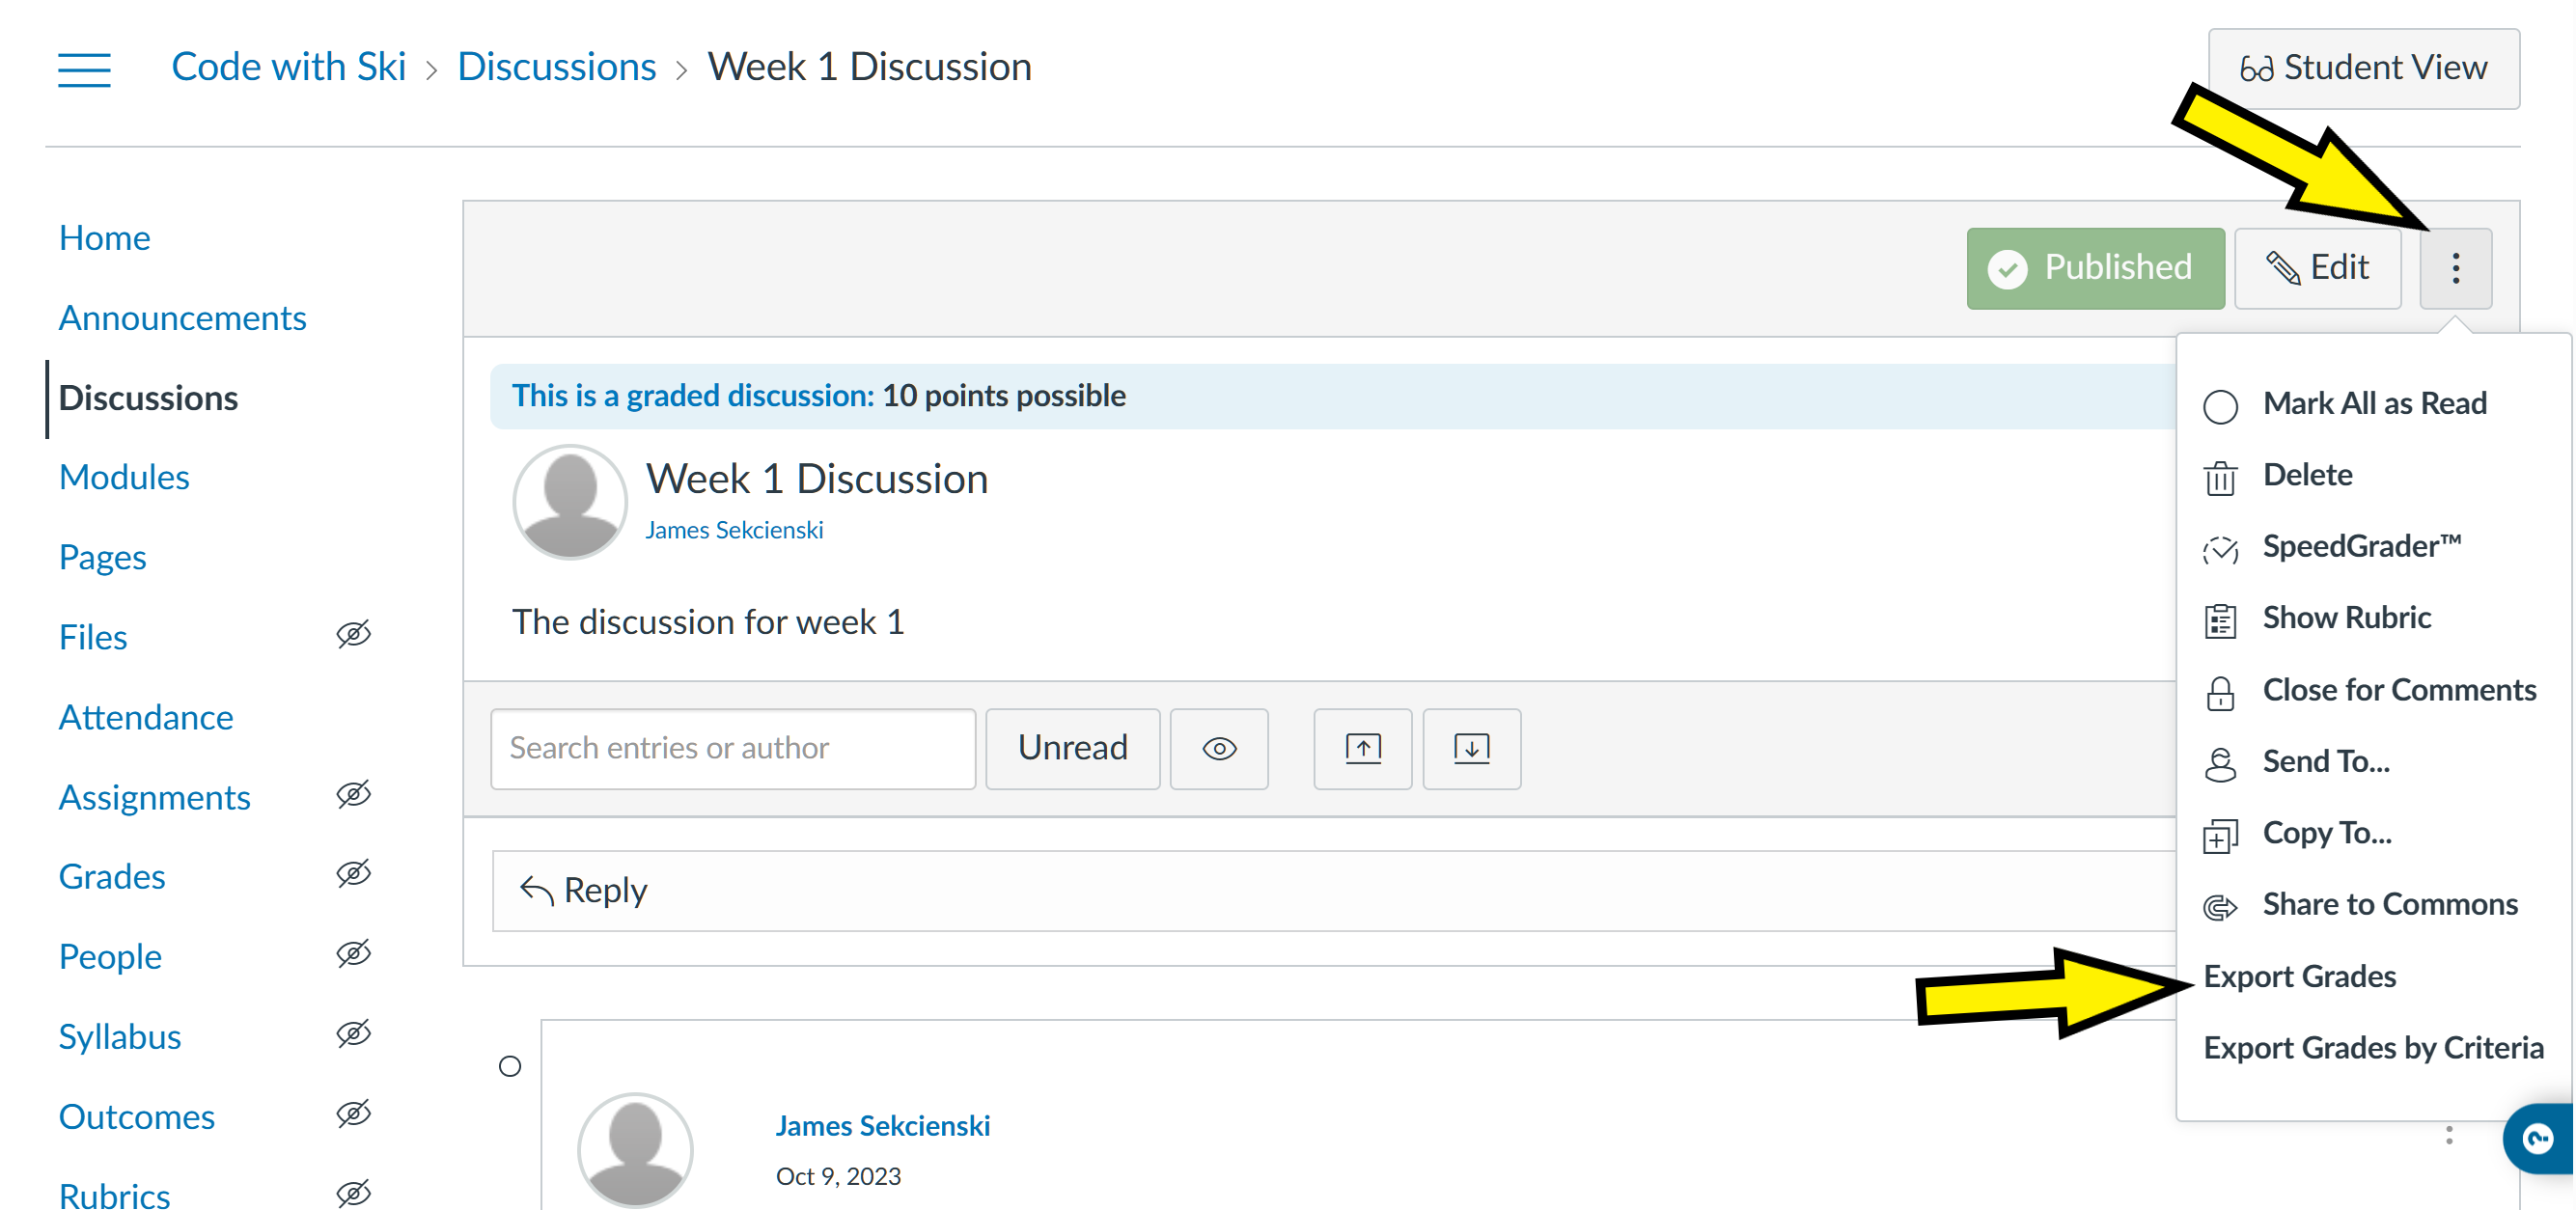
Task: Mark James Sekcienski's entry read via the circle
Action: tap(508, 1065)
